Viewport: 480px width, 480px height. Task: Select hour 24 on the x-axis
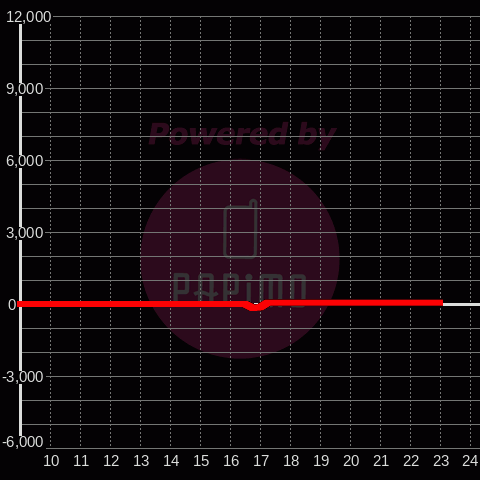coord(471,461)
